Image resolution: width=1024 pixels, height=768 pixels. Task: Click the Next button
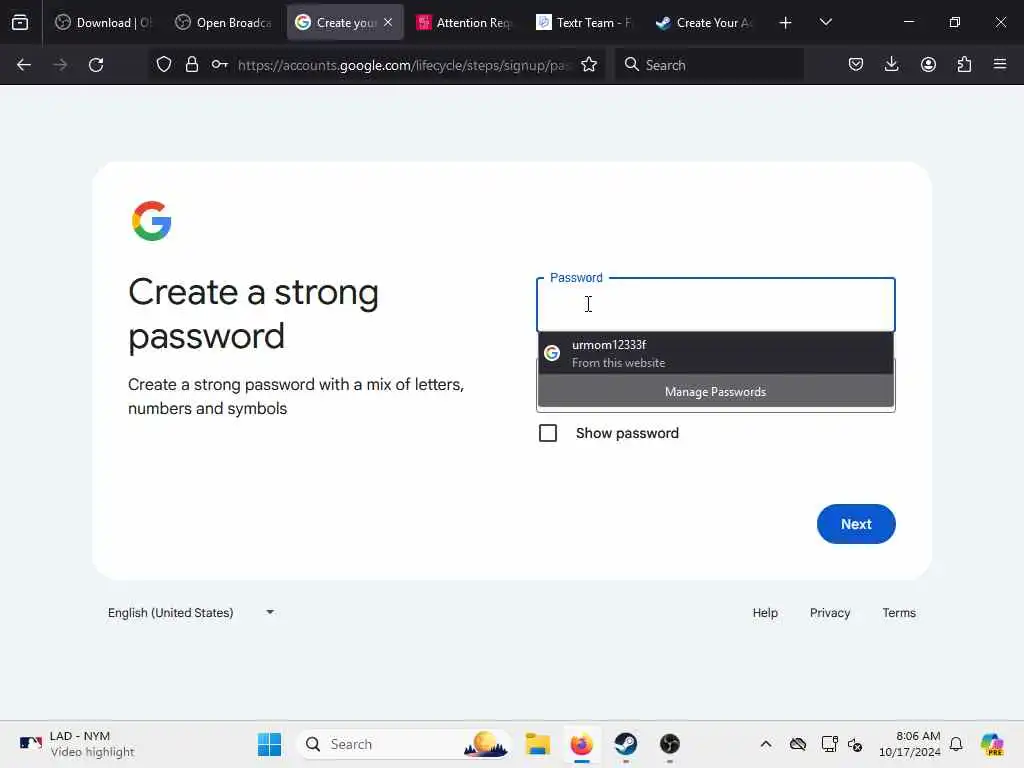pos(856,524)
